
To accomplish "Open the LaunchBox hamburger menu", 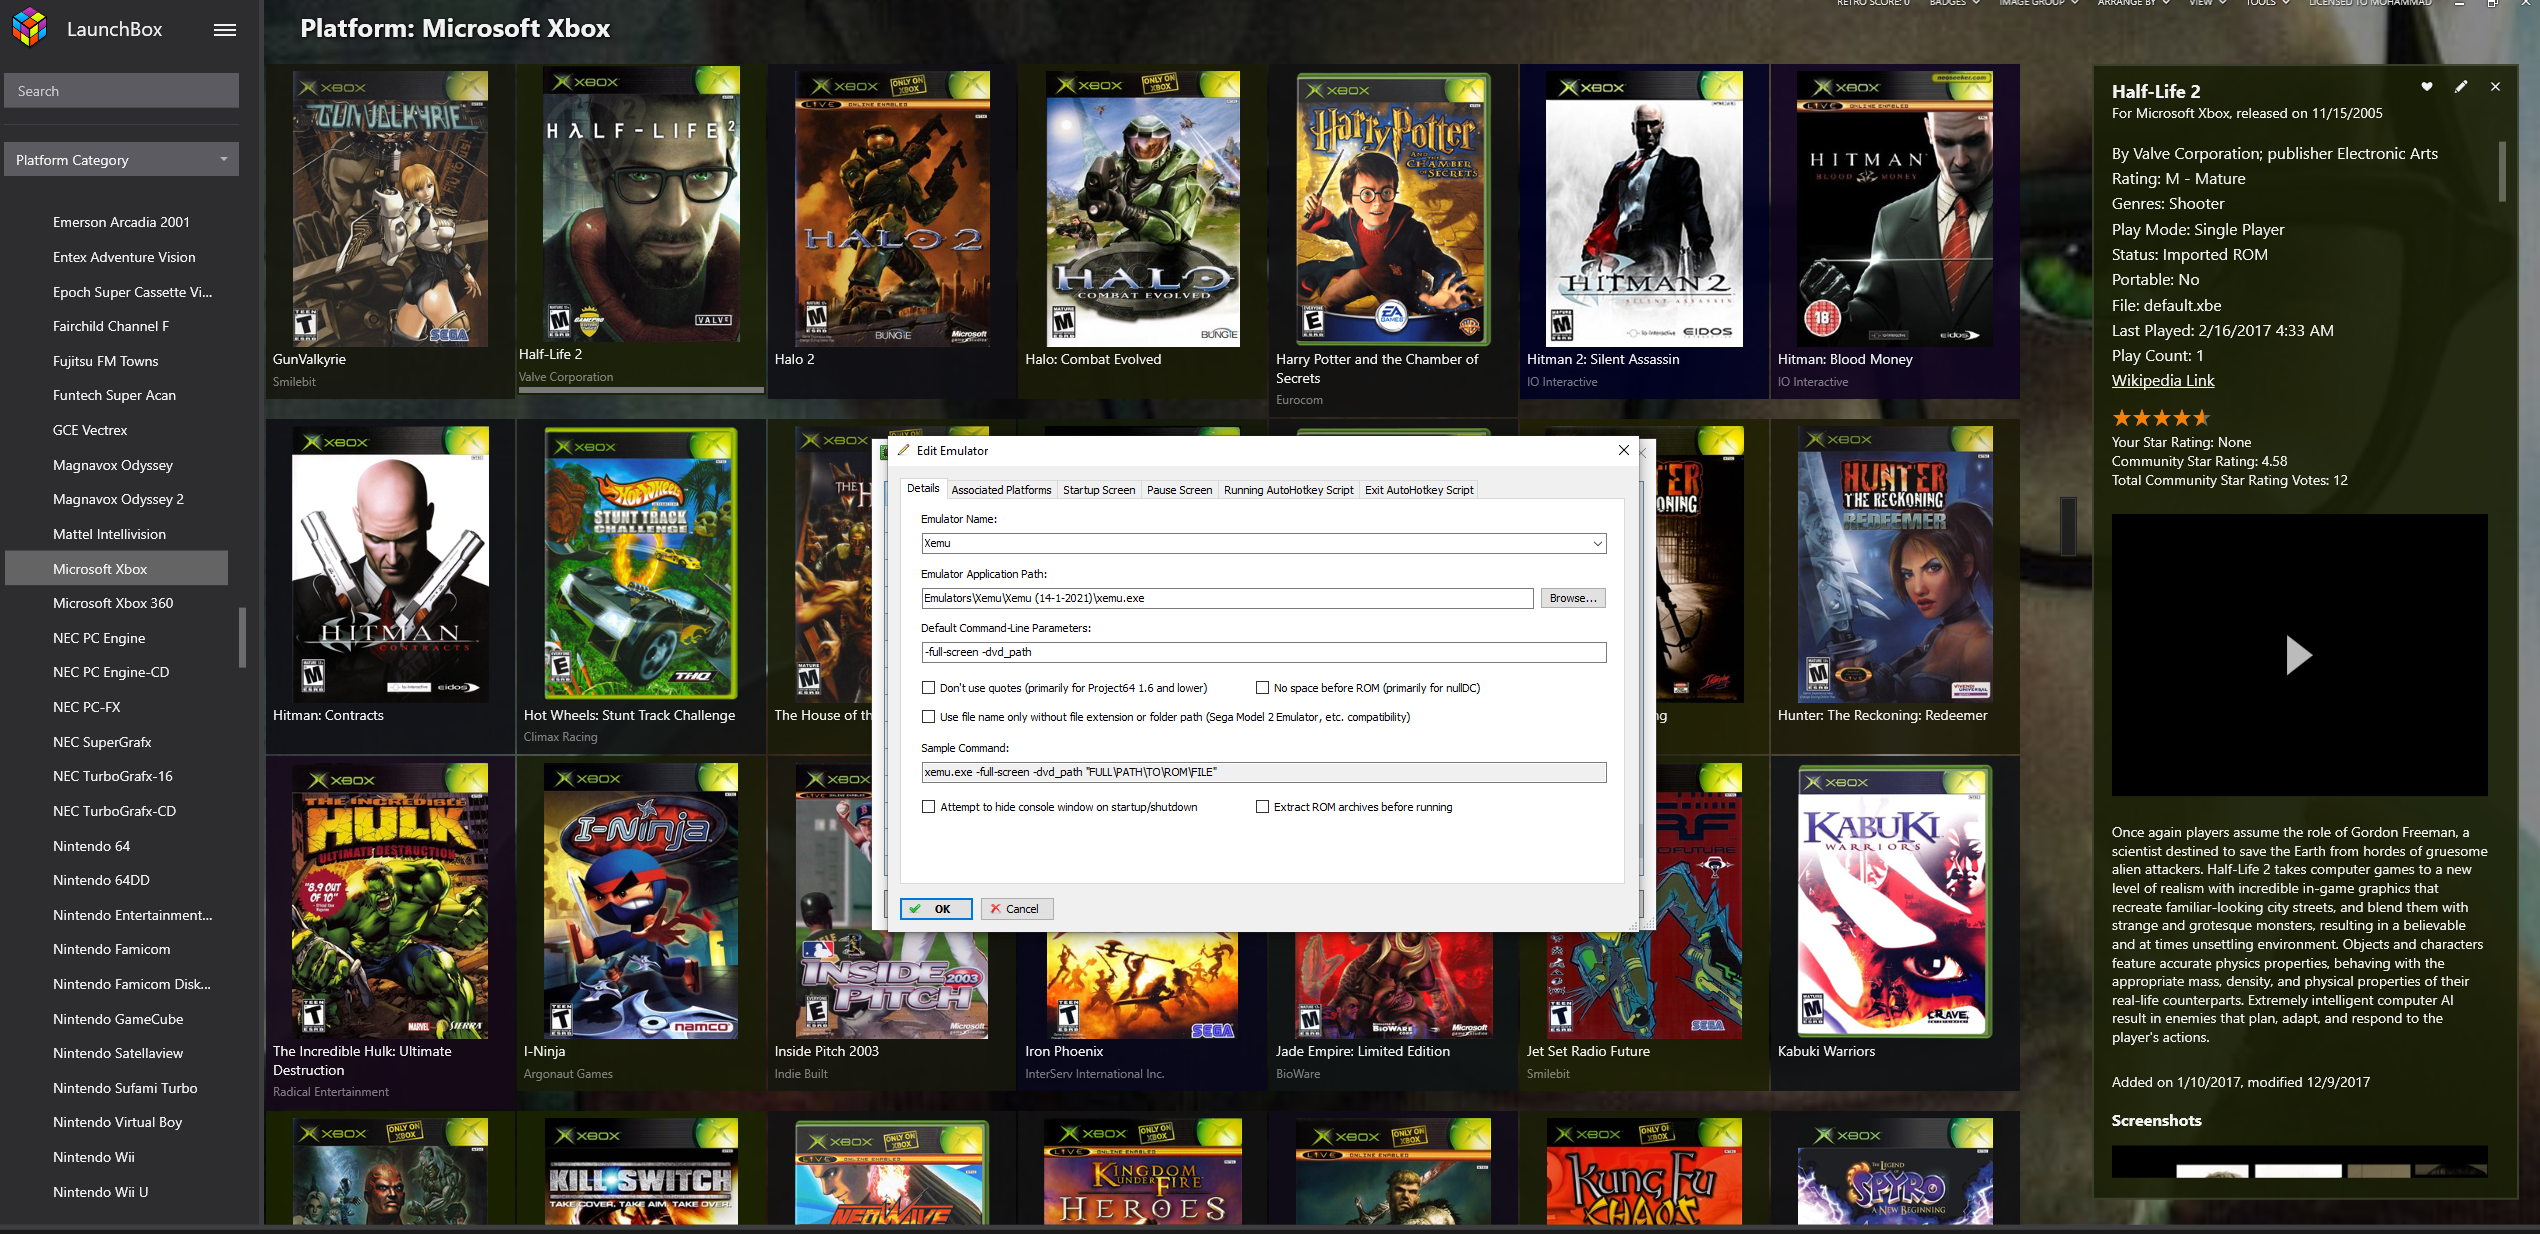I will 225,30.
